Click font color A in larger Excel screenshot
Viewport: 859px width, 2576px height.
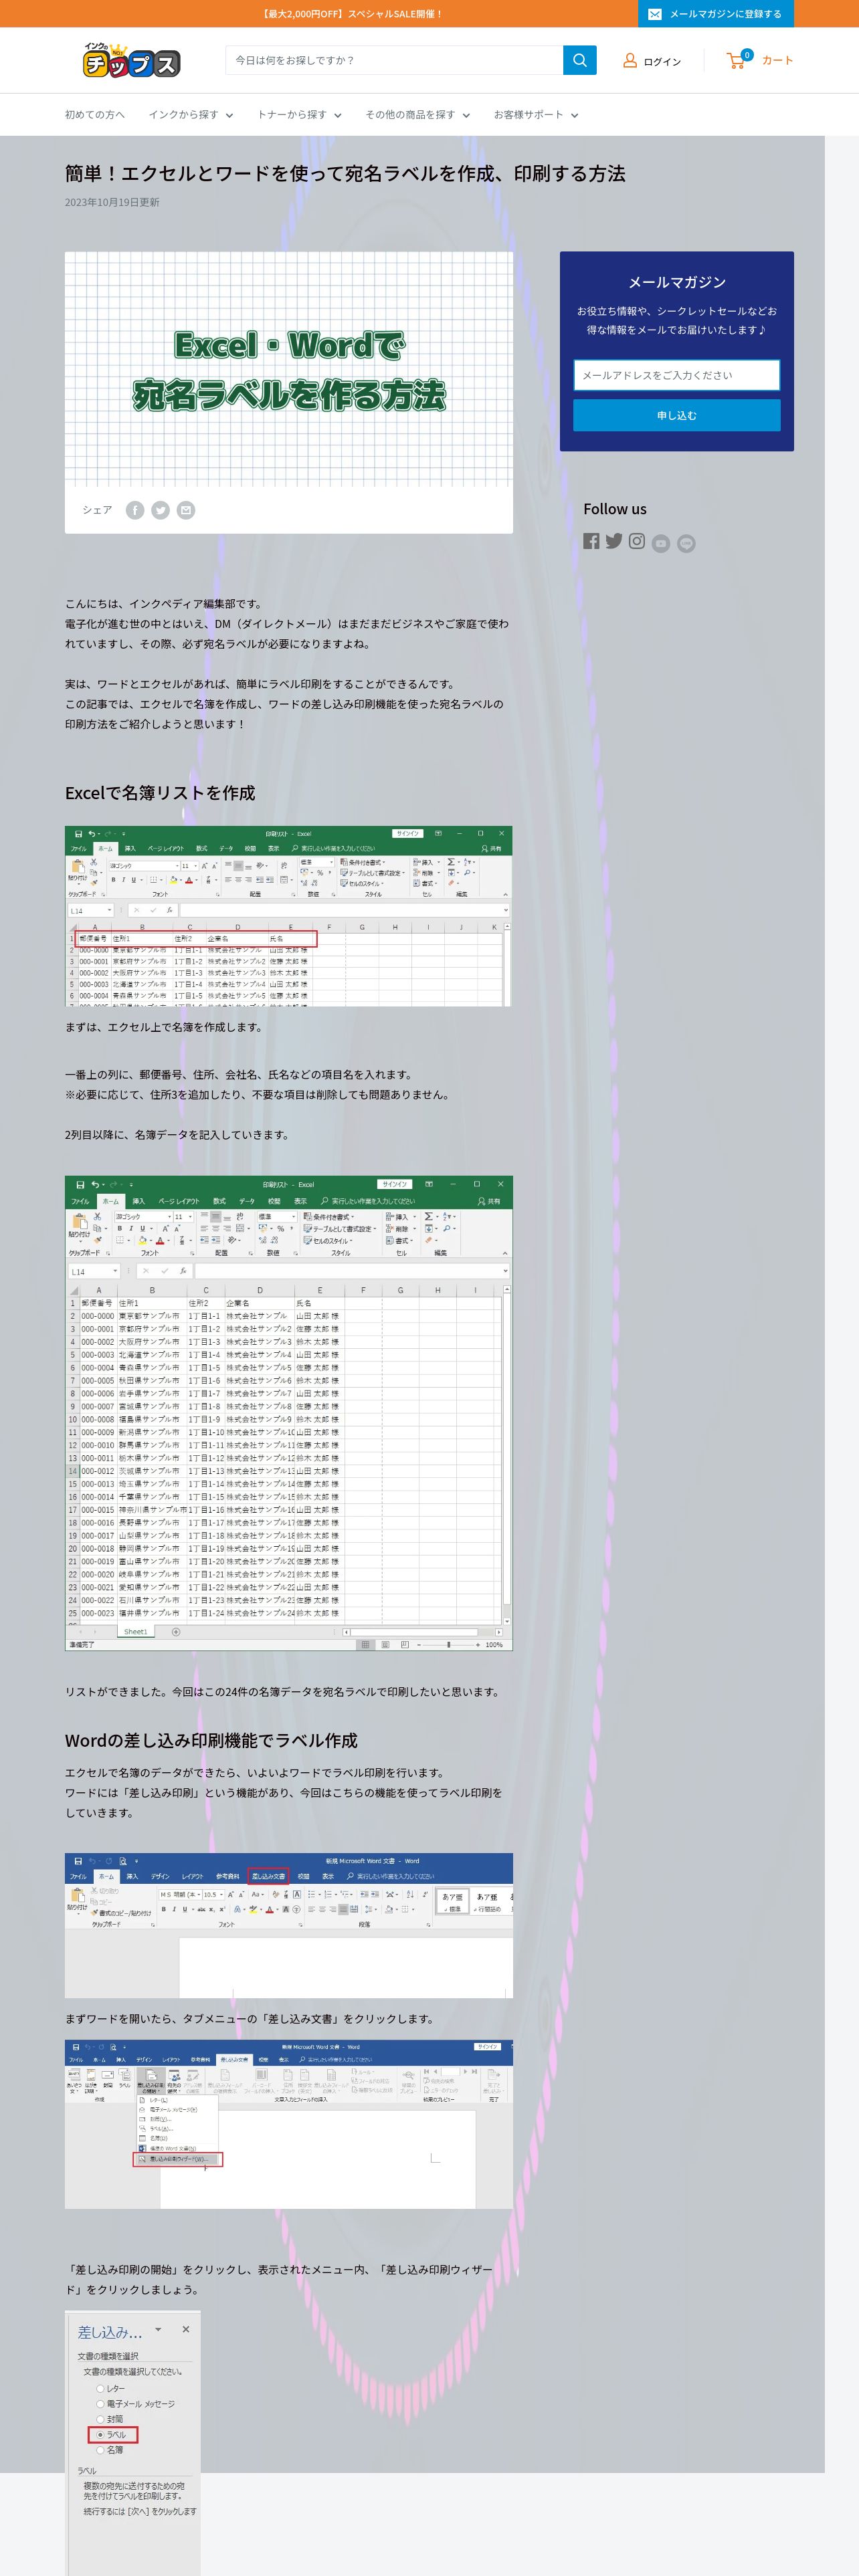click(x=160, y=1241)
